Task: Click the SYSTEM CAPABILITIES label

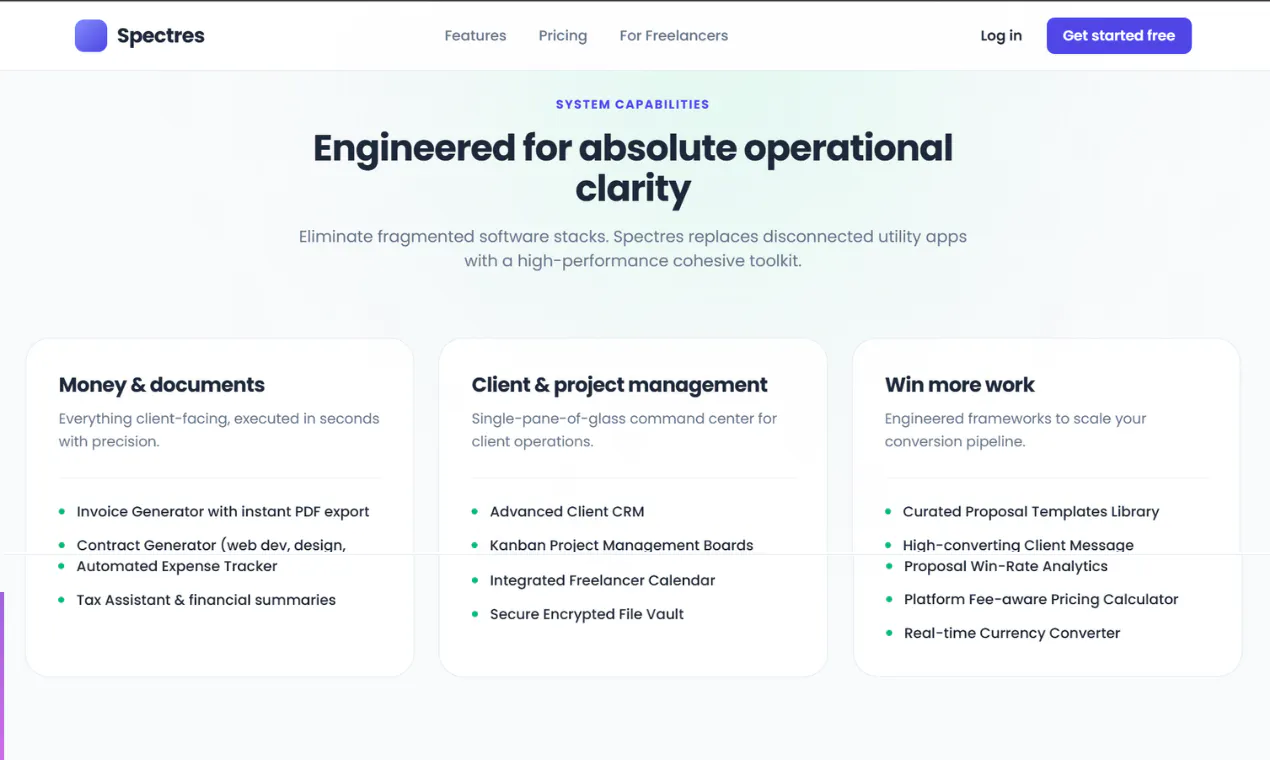Action: pos(633,104)
